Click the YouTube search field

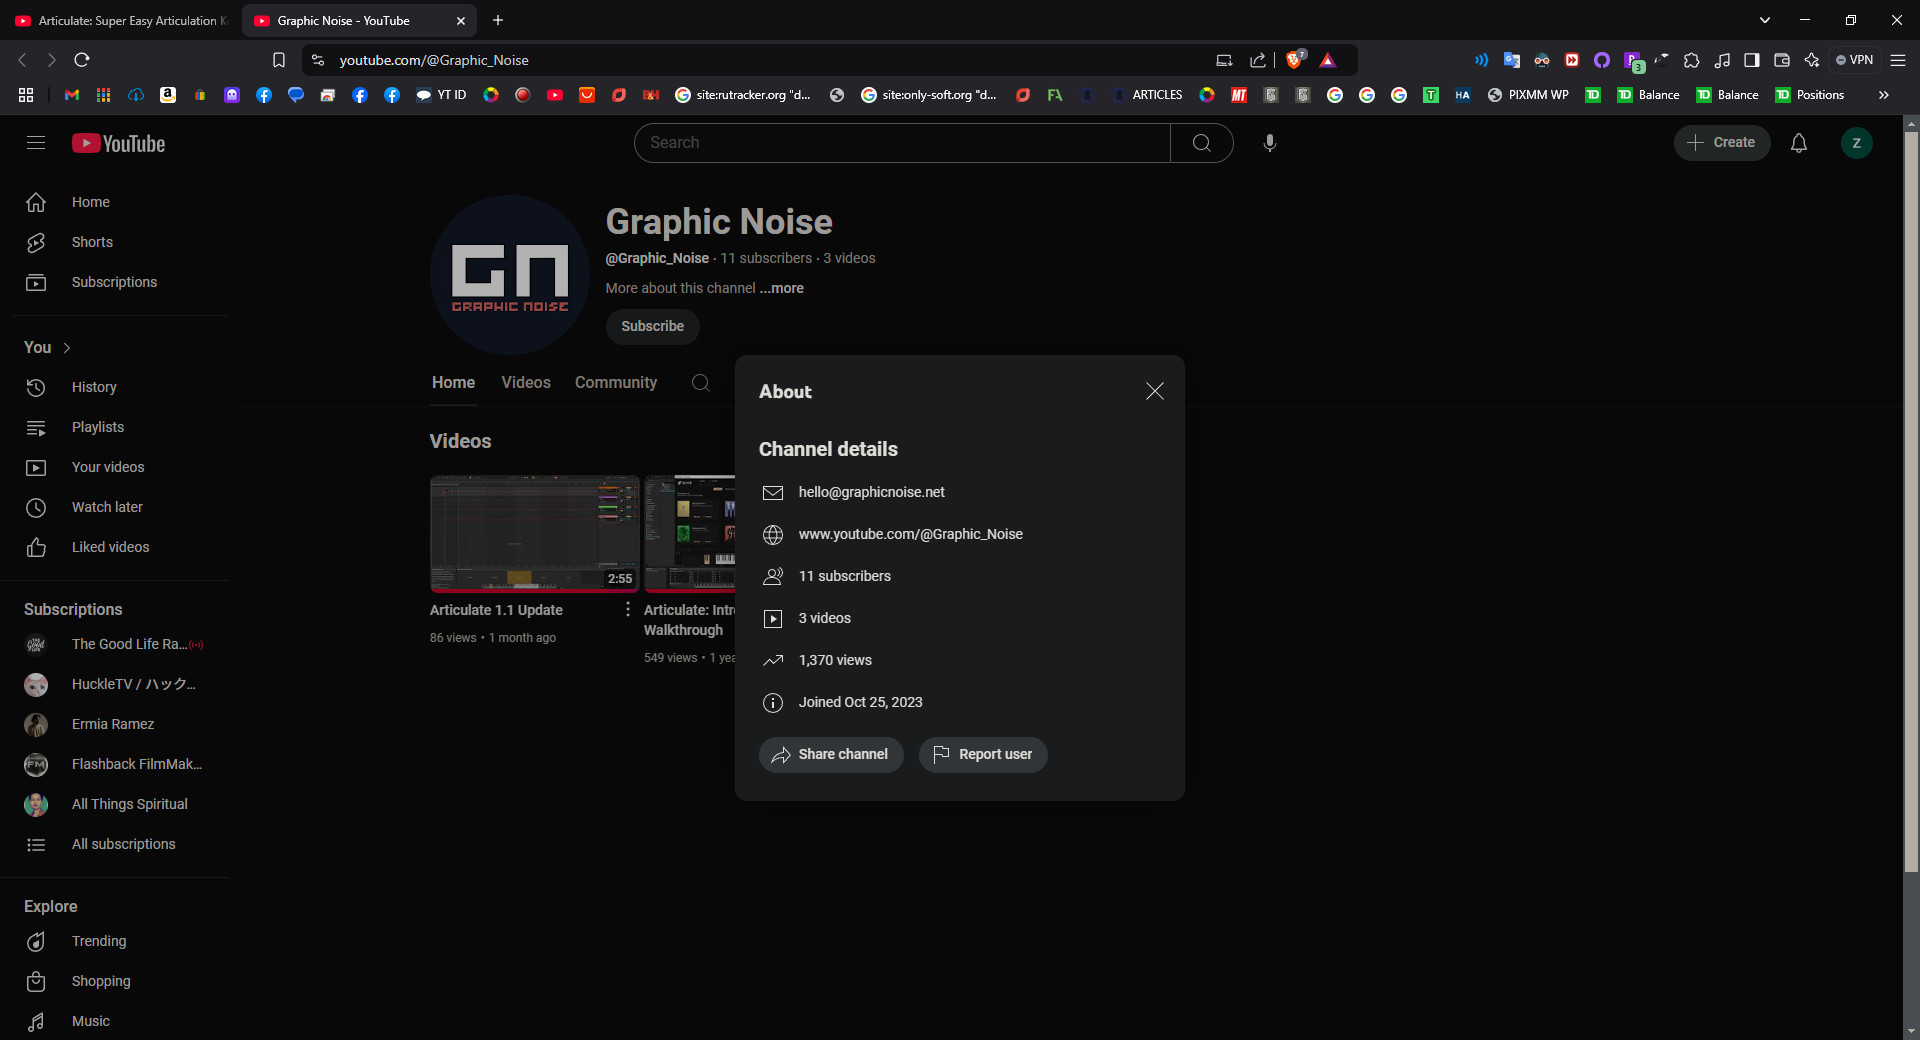[x=902, y=143]
